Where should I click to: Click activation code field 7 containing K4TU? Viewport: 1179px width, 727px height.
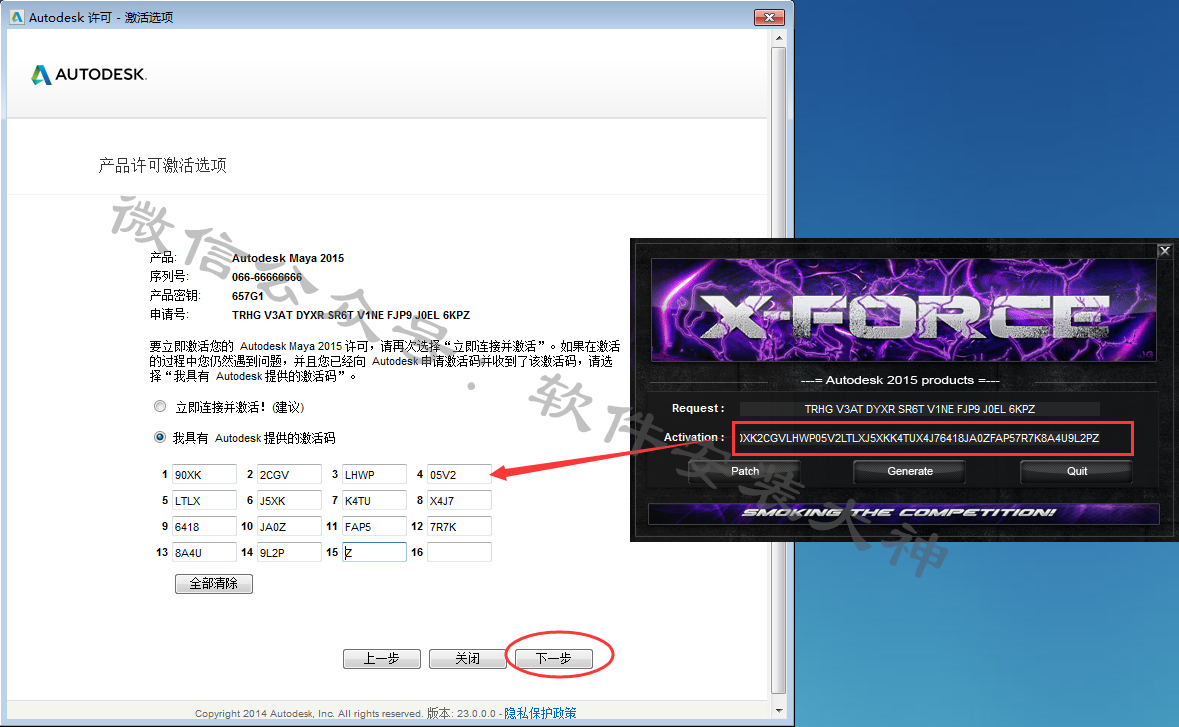(x=374, y=500)
